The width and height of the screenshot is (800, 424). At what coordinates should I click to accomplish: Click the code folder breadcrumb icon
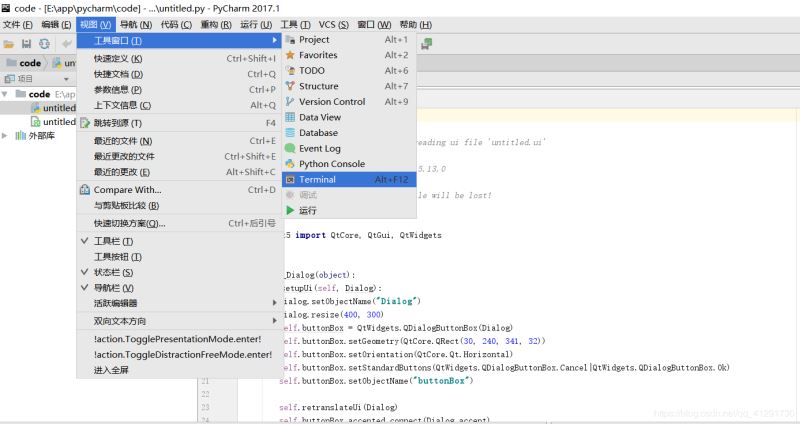coord(11,63)
